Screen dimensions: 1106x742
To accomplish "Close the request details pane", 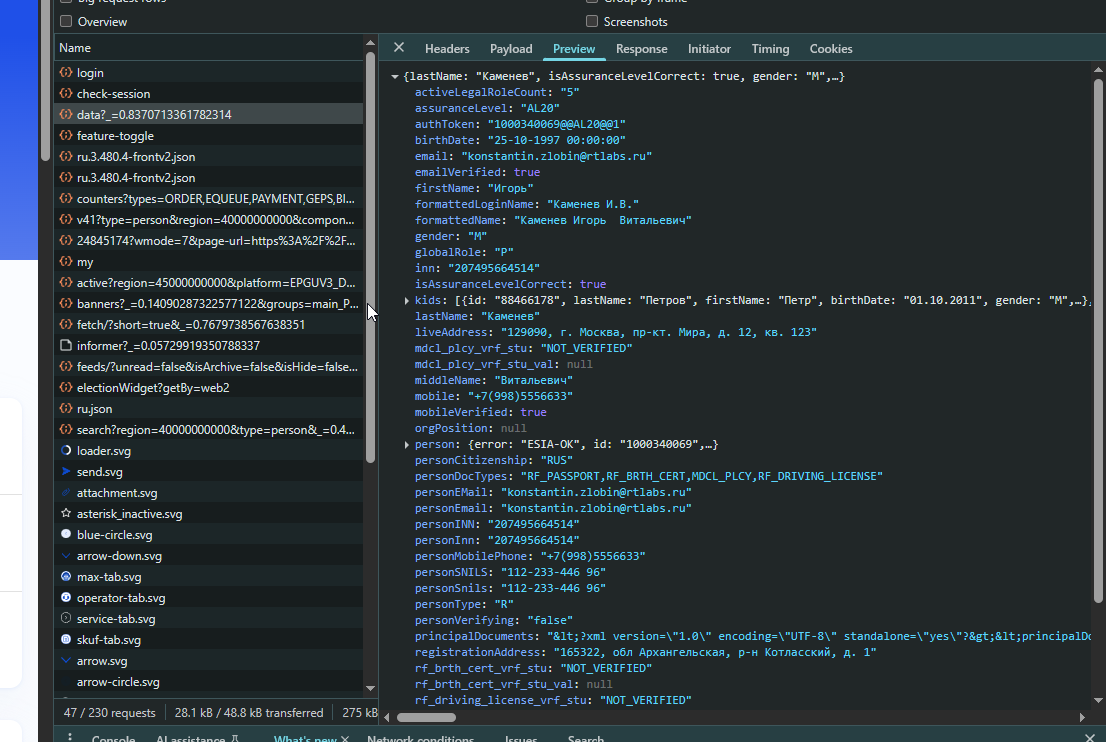I will coord(399,47).
